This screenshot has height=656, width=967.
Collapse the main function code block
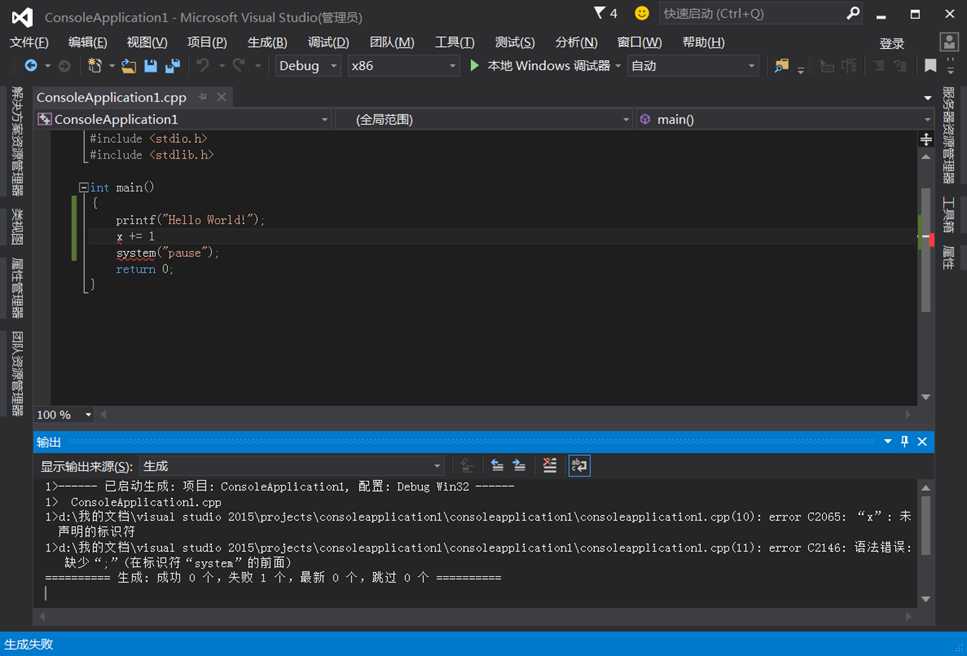pos(84,187)
